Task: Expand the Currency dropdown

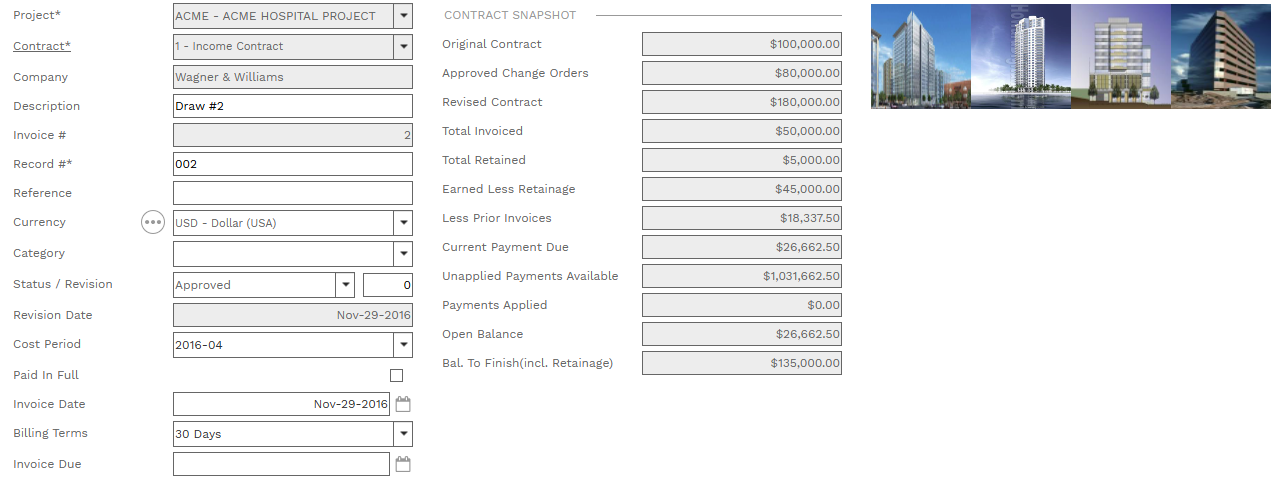Action: (402, 223)
